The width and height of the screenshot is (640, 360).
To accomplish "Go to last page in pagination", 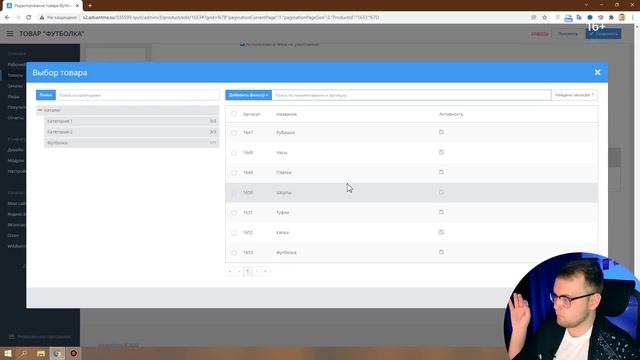I will coord(265,271).
